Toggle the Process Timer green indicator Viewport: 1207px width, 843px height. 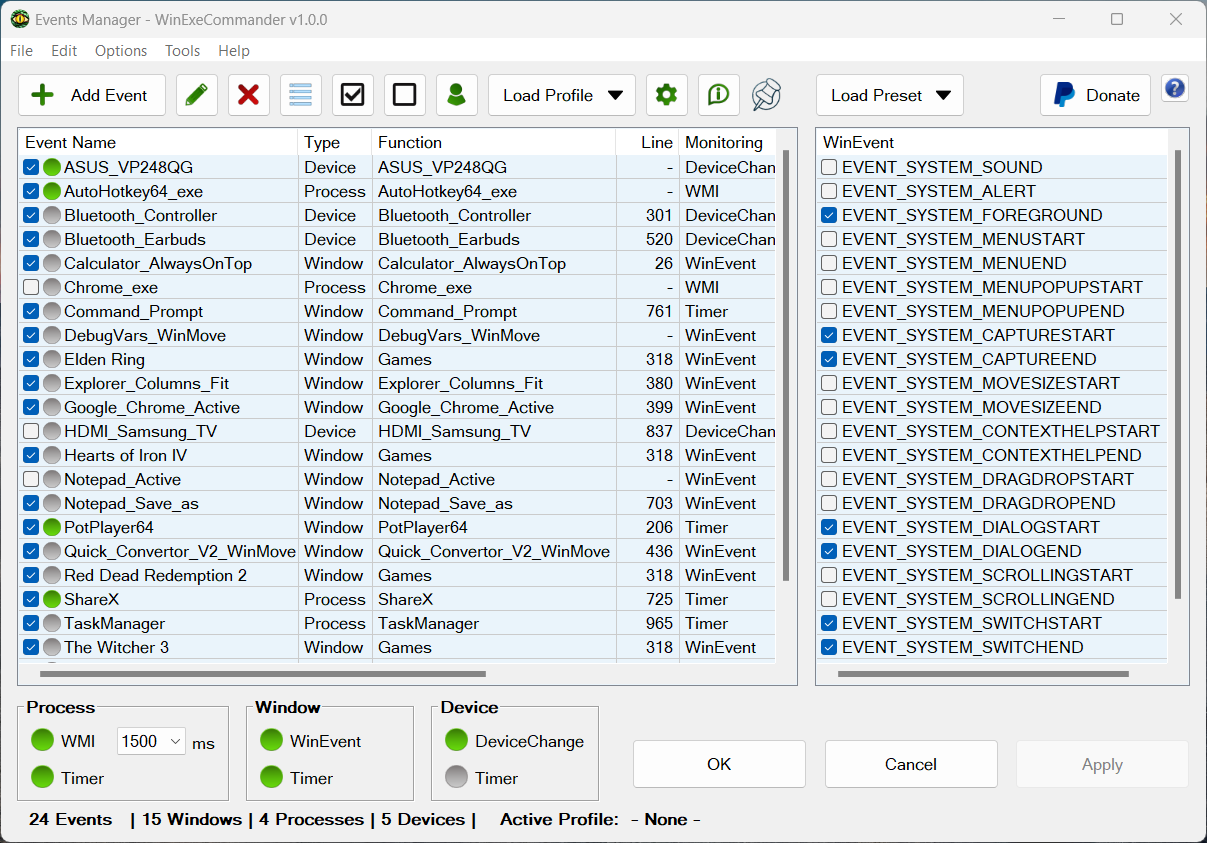(x=42, y=777)
